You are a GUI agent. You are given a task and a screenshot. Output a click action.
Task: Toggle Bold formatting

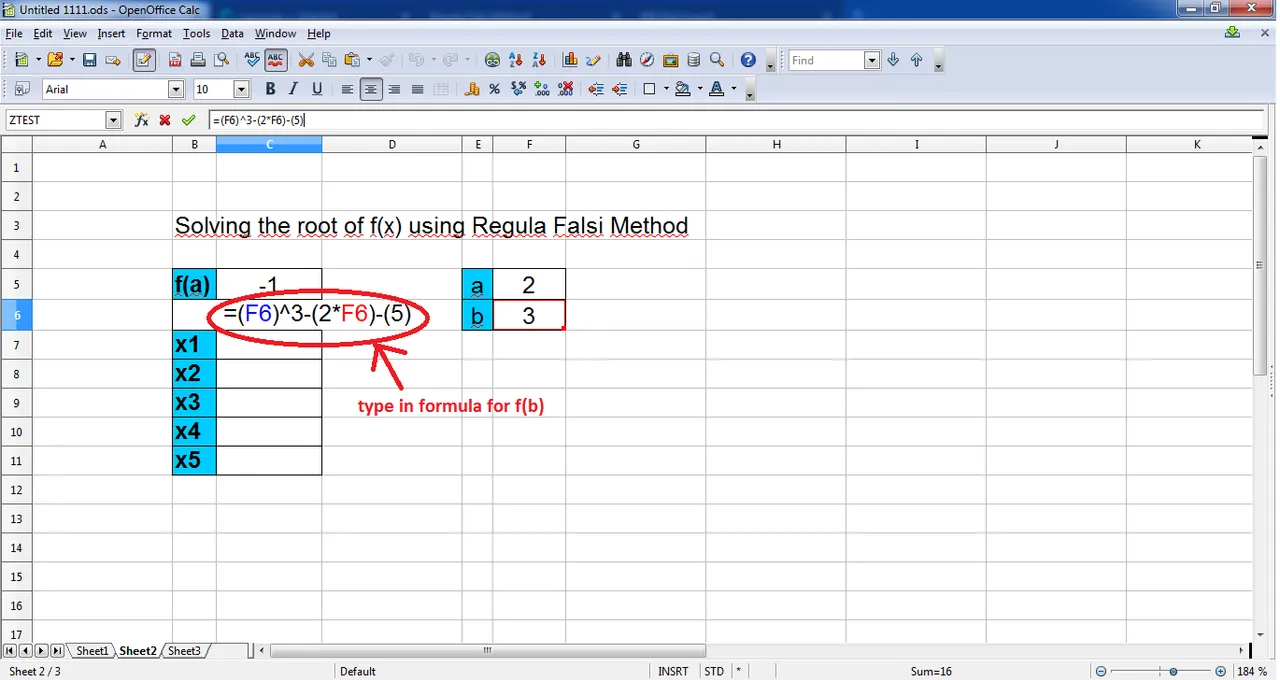[271, 89]
